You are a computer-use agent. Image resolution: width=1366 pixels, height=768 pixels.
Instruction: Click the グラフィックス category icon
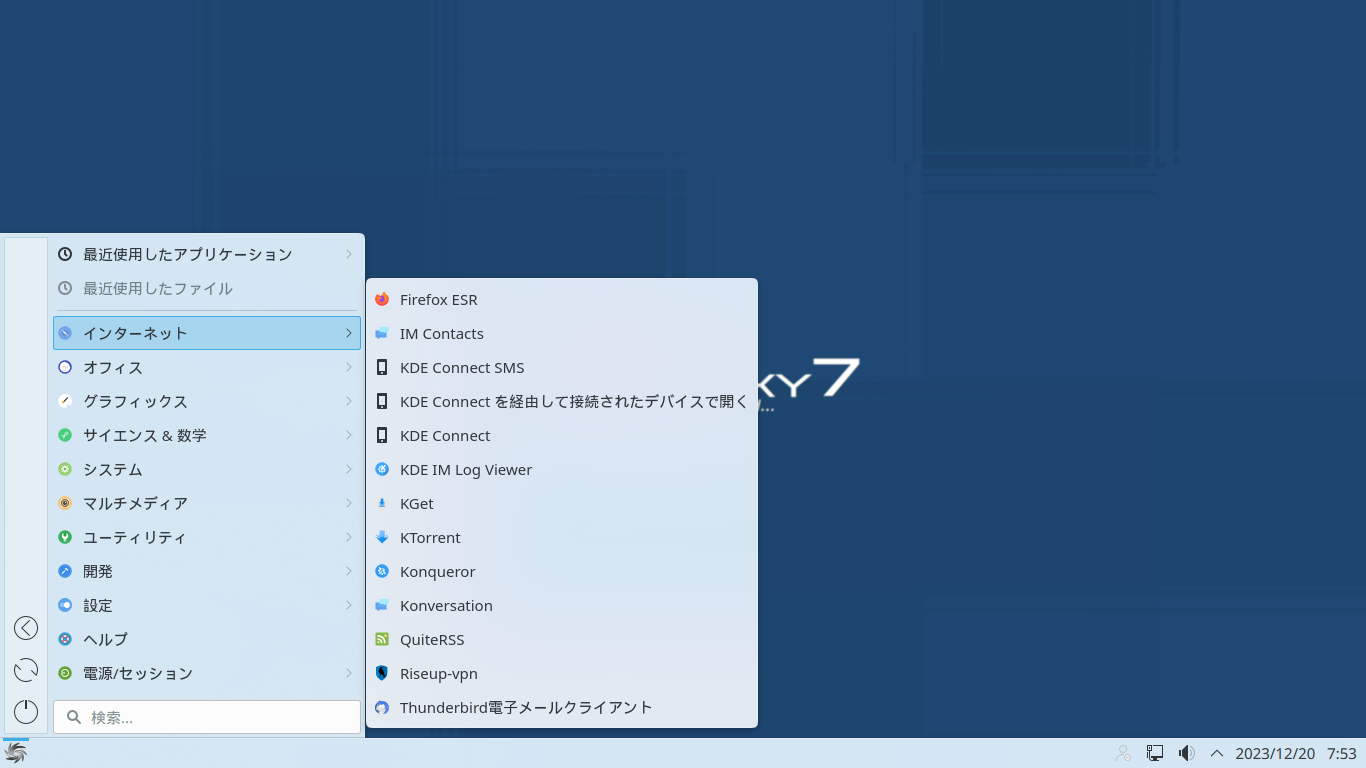coord(65,401)
